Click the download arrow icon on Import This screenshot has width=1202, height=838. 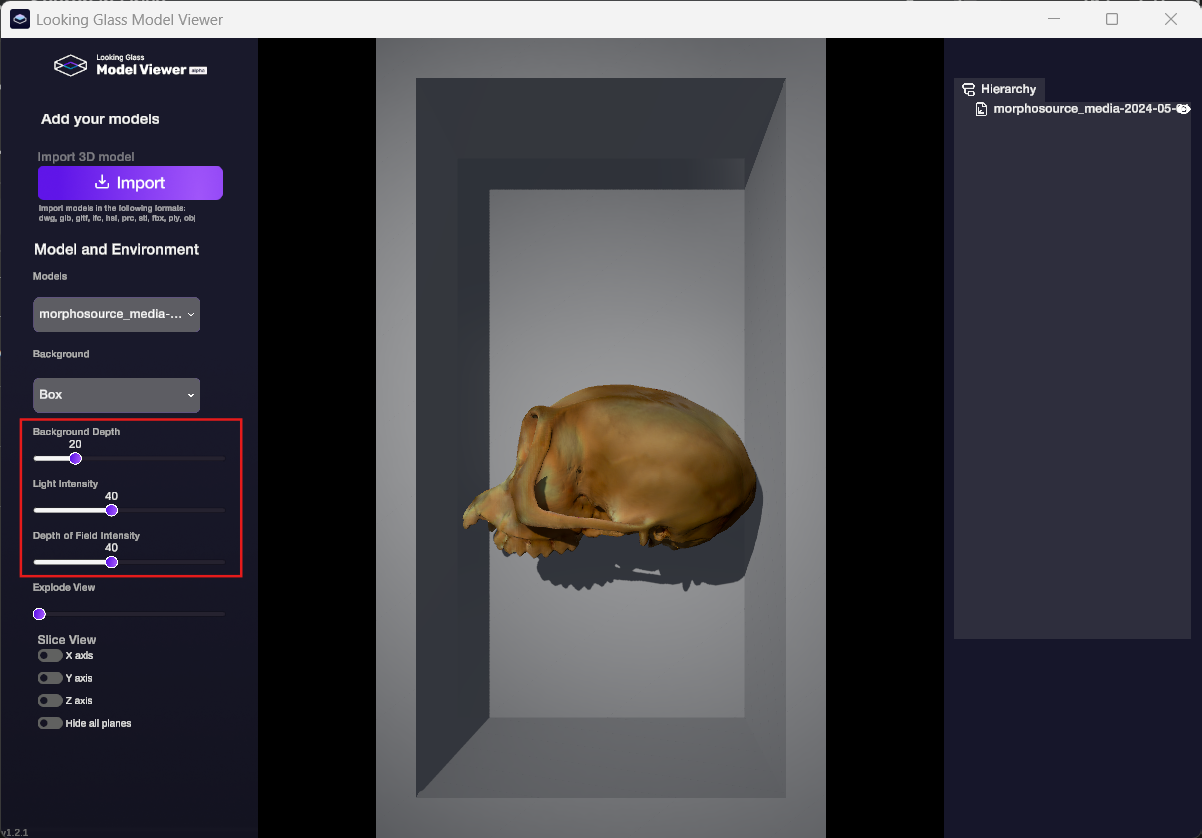coord(101,183)
